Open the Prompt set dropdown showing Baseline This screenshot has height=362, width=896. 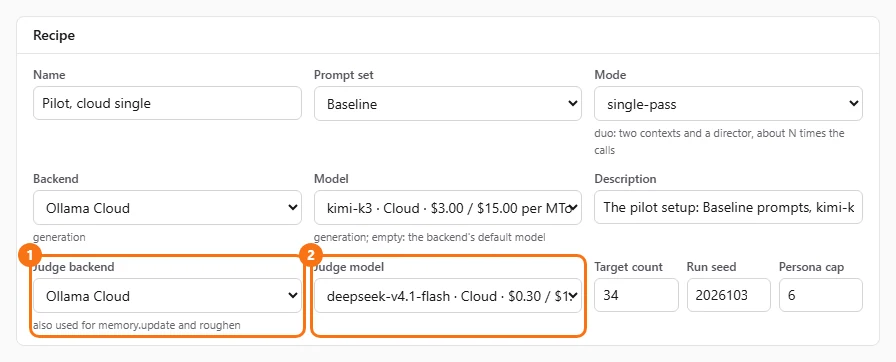[447, 103]
